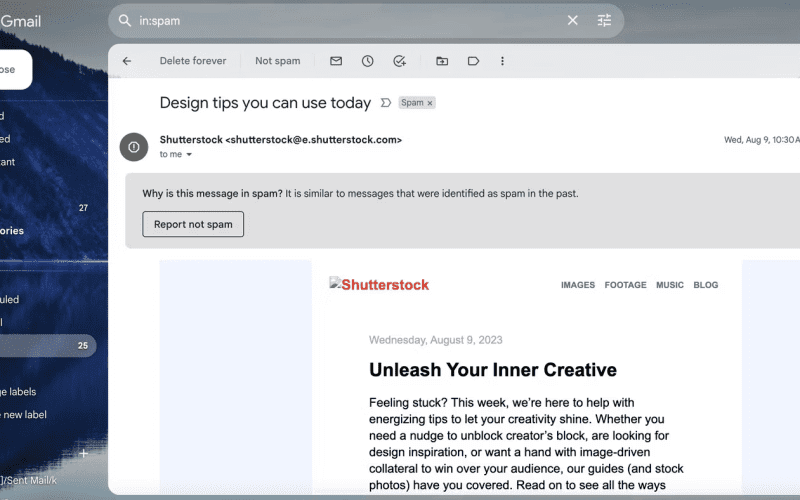Open the MUSIC link in email

click(x=669, y=285)
